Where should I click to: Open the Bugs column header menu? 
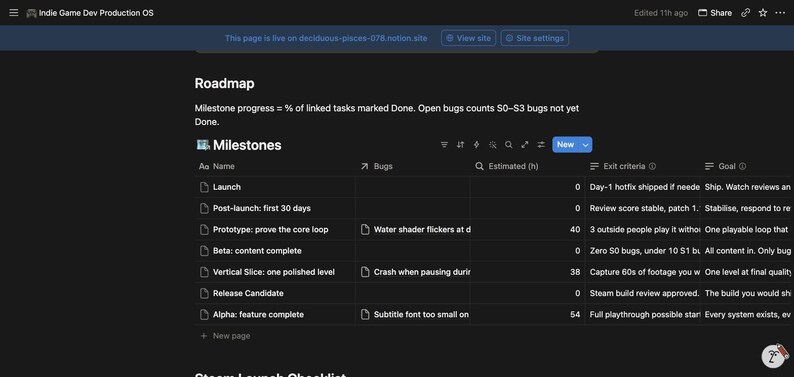[x=413, y=166]
